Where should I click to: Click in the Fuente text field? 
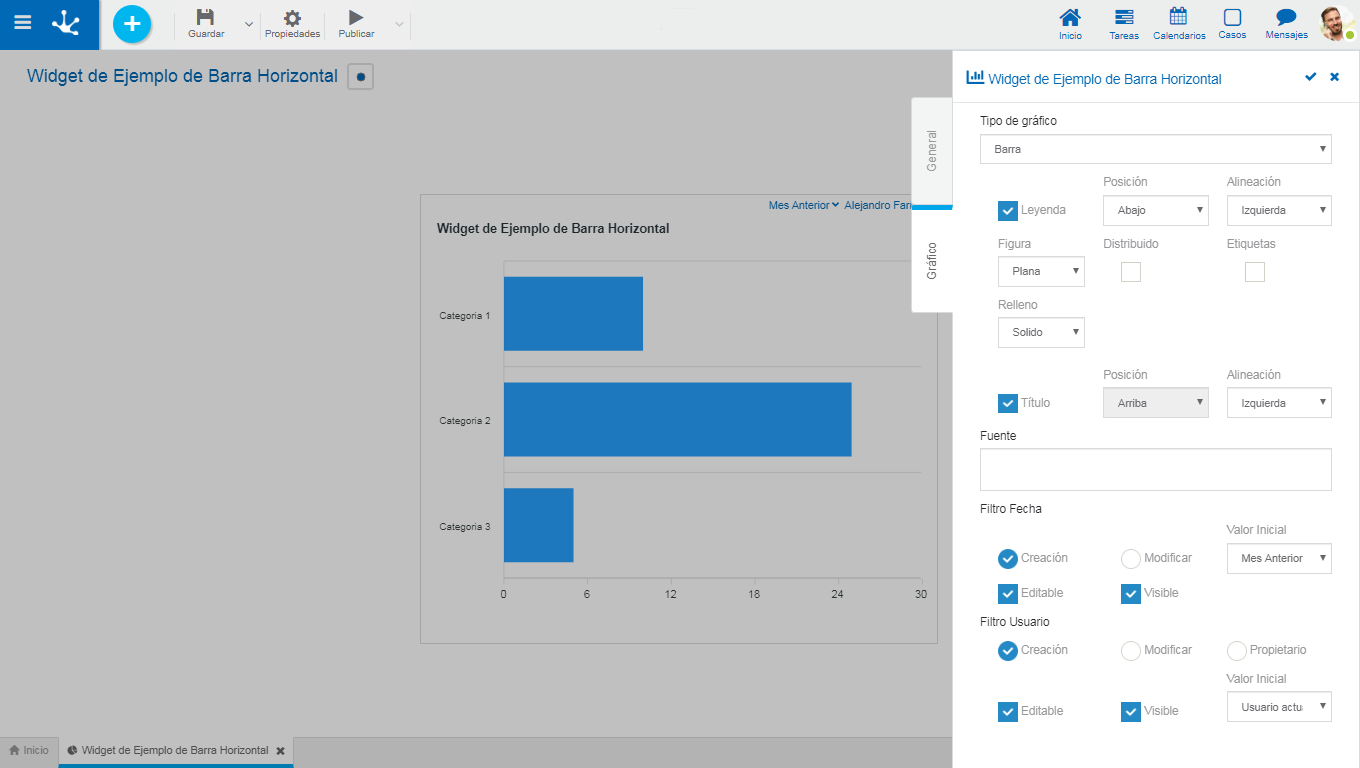tap(1156, 469)
